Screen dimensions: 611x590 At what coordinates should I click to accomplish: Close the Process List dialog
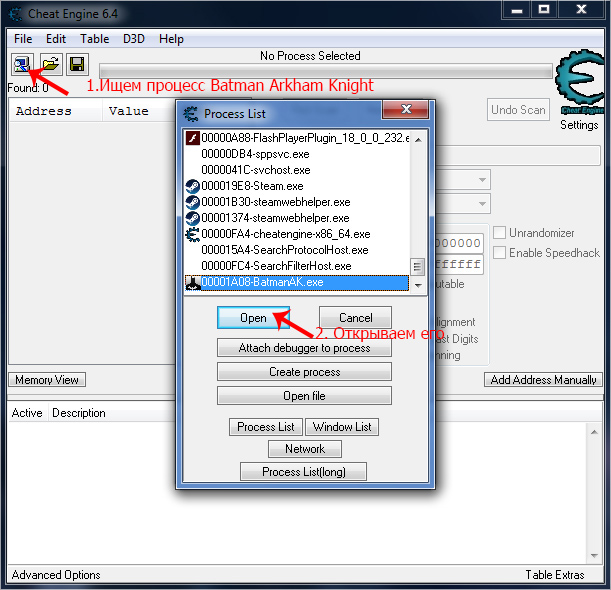(x=406, y=109)
